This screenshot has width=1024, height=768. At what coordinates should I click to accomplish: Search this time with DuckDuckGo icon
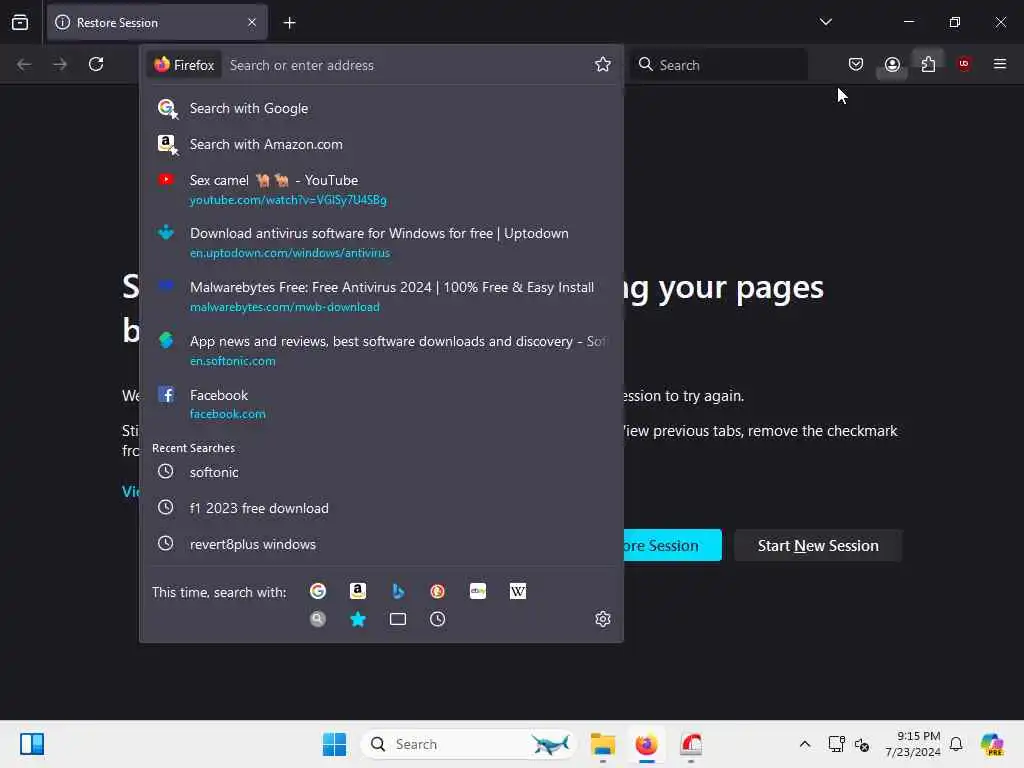[438, 591]
